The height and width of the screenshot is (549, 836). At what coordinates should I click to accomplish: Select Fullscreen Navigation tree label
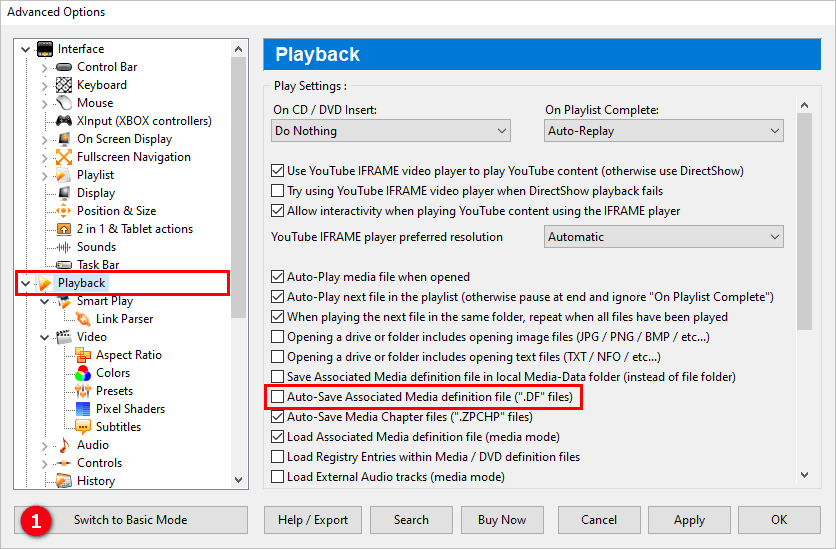coord(134,157)
